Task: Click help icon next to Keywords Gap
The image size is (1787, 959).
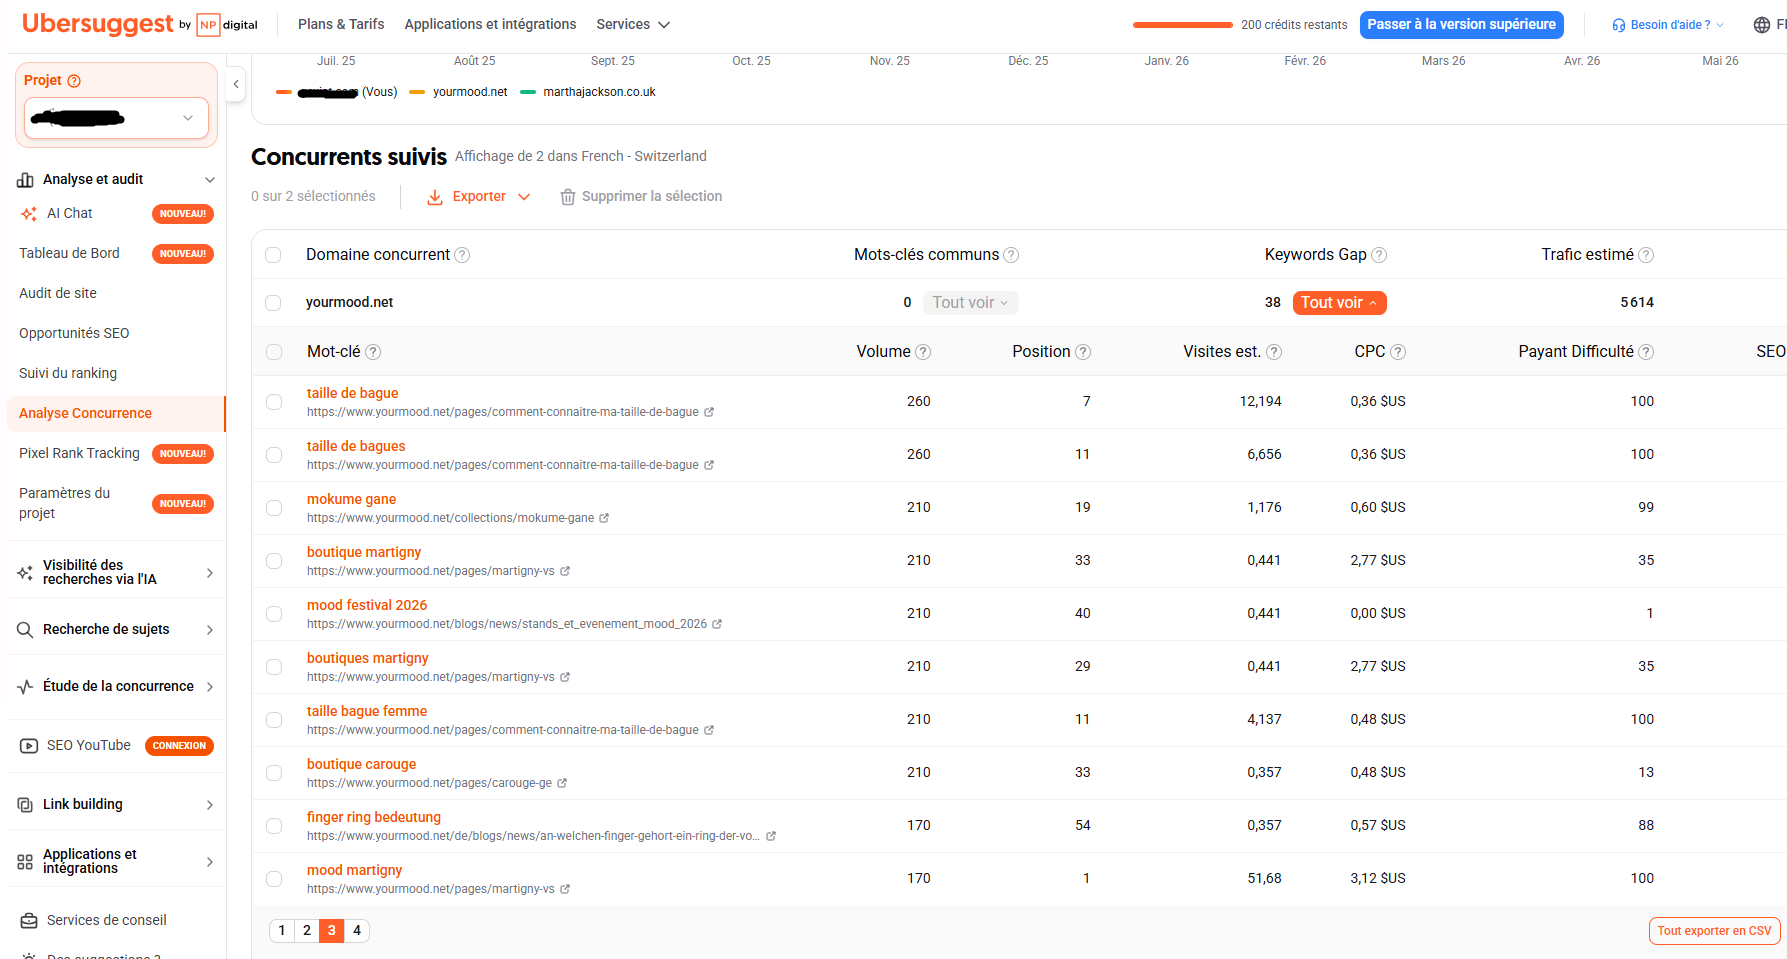Action: [x=1379, y=255]
